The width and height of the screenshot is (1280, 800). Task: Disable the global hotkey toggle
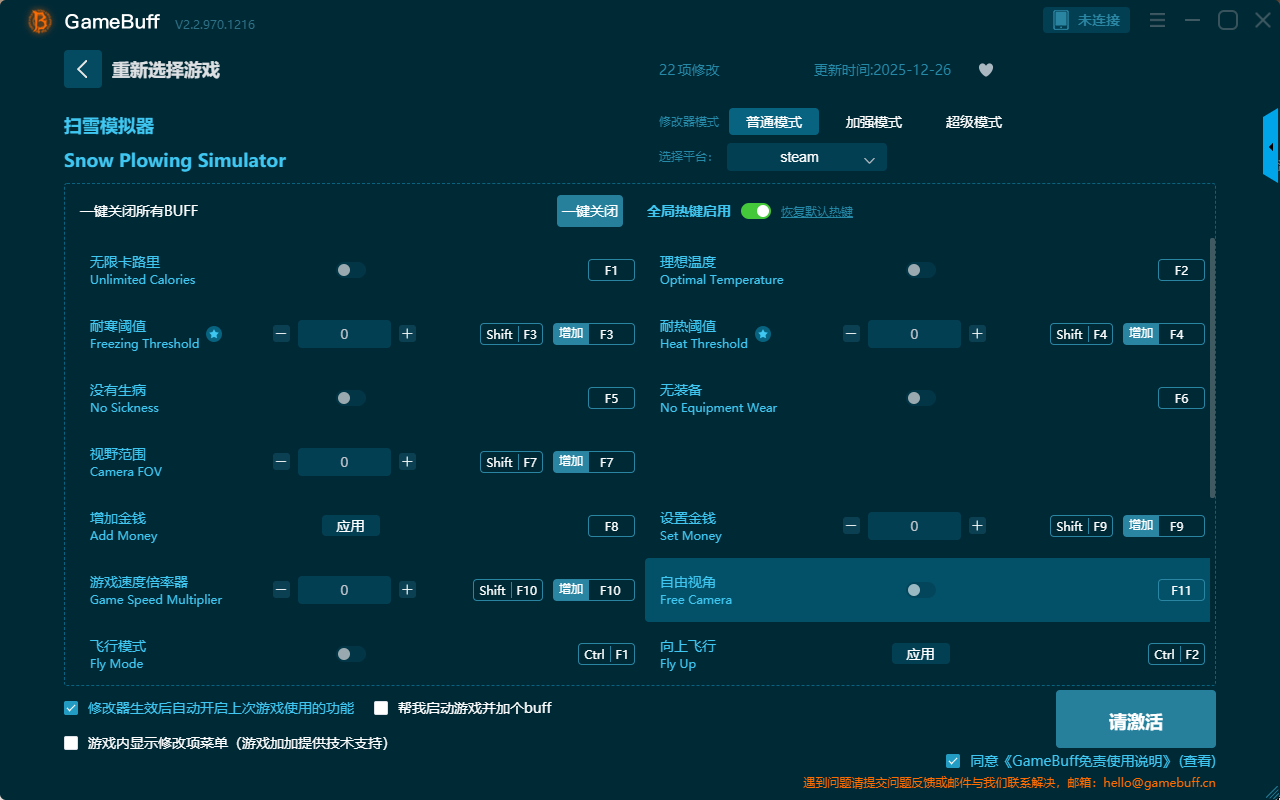756,211
